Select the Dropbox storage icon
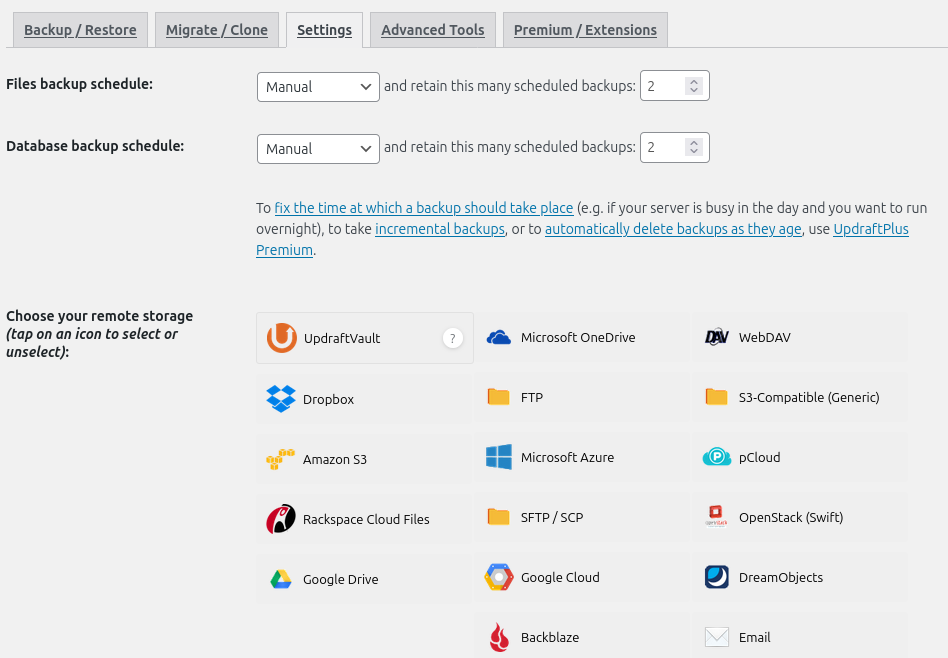Viewport: 948px width, 658px height. click(281, 399)
